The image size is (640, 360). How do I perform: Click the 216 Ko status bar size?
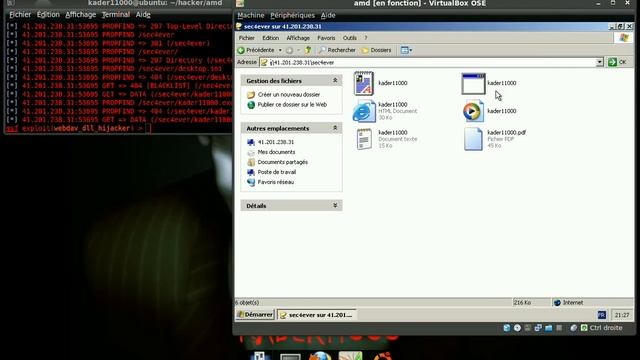coord(522,303)
